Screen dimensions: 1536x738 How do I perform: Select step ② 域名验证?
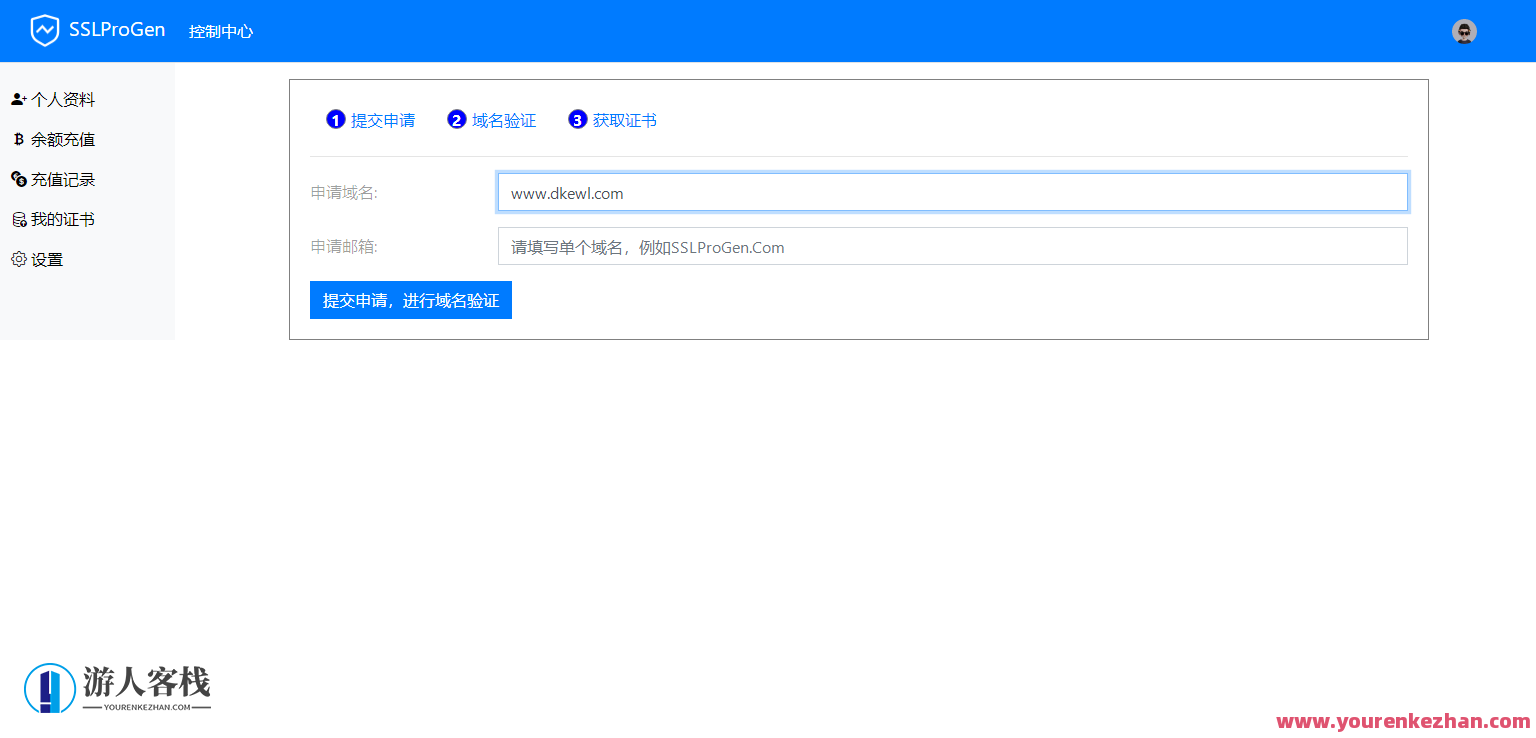click(x=491, y=119)
